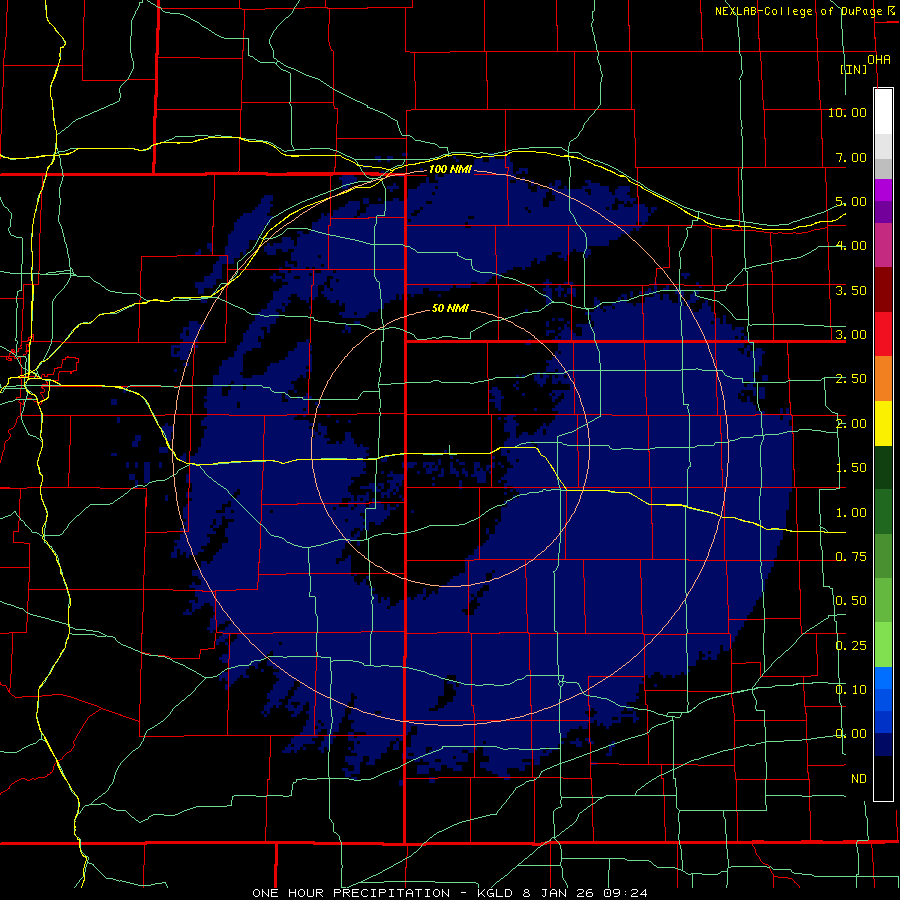Click the 5.00 legend value
The image size is (900, 900).
click(x=851, y=201)
